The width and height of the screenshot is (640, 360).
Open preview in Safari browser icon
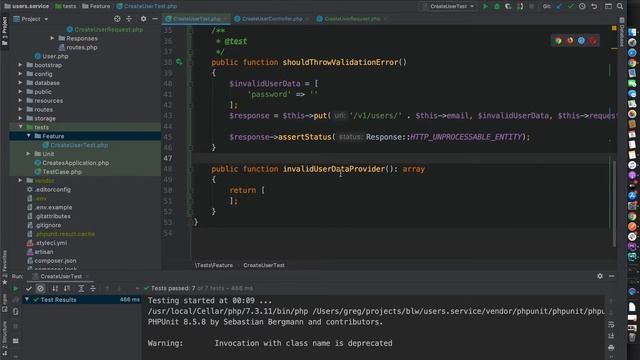coord(581,40)
